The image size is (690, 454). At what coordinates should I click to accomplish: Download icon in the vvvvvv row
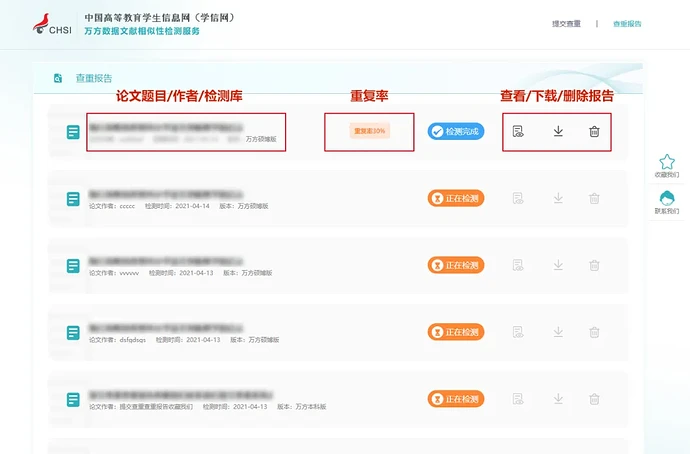pos(558,265)
